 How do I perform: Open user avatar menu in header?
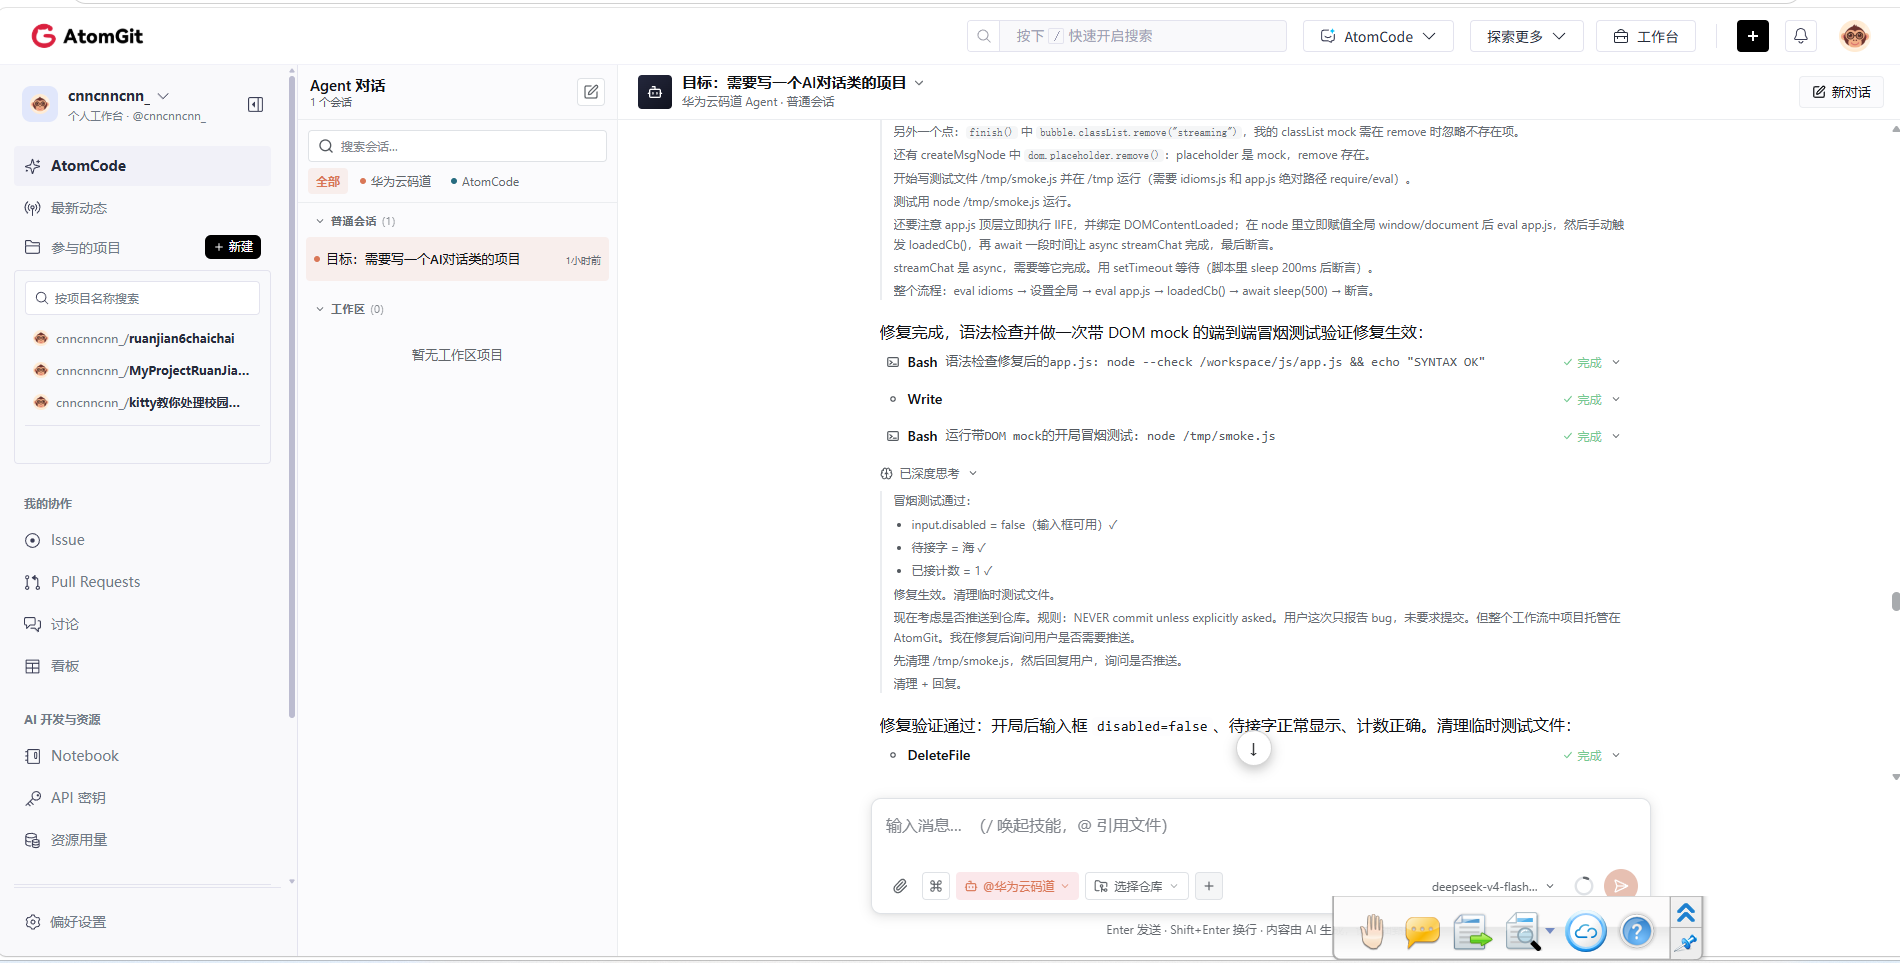pos(1854,36)
